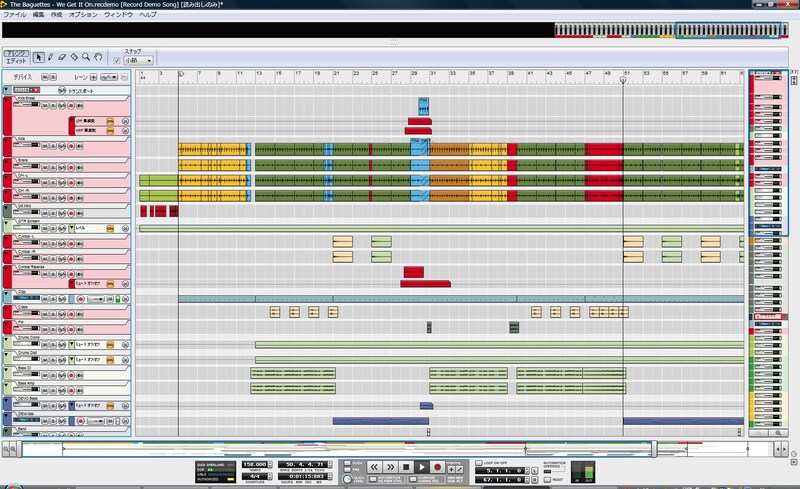Viewport: 800px width, 489px height.
Task: Stop playback with the stop button
Action: [406, 467]
